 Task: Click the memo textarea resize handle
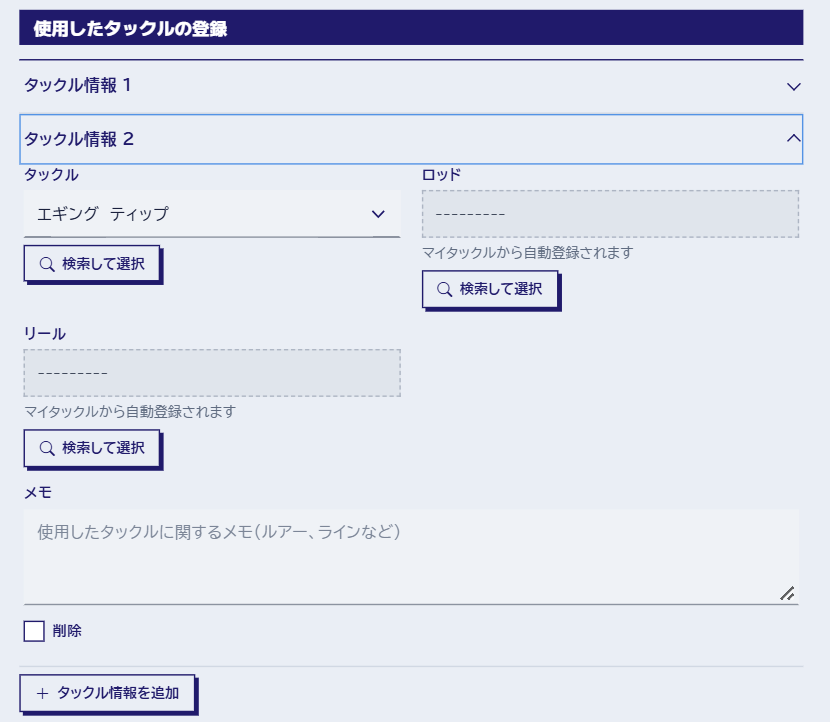click(787, 593)
